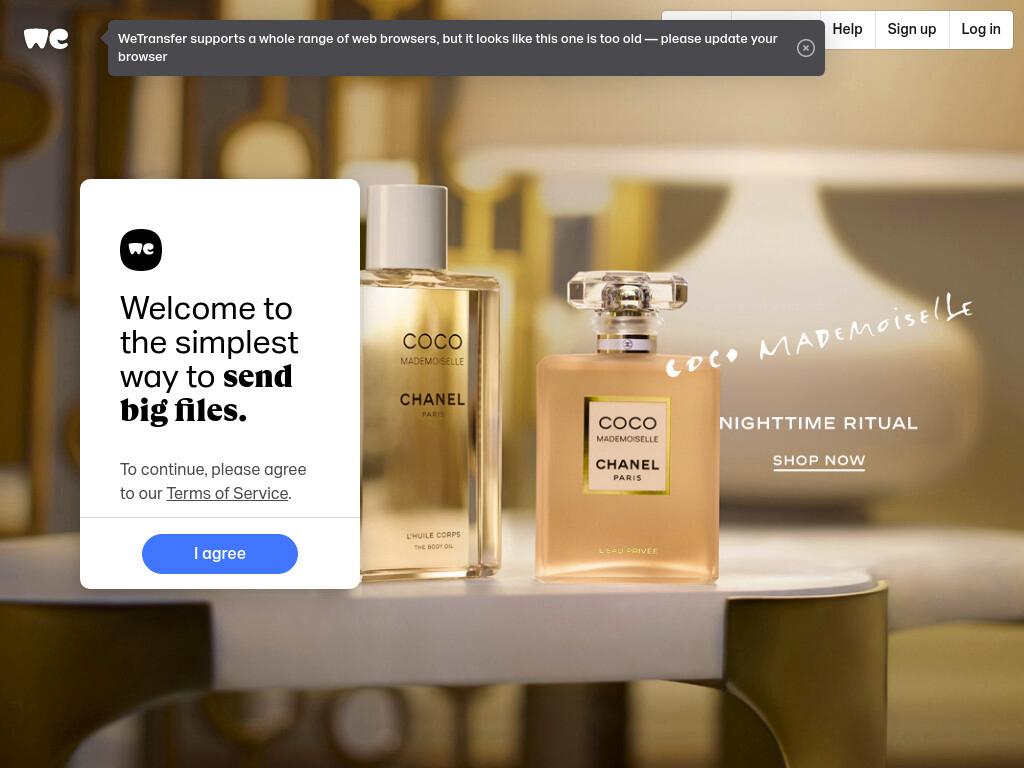Click the I agree button

tap(220, 554)
